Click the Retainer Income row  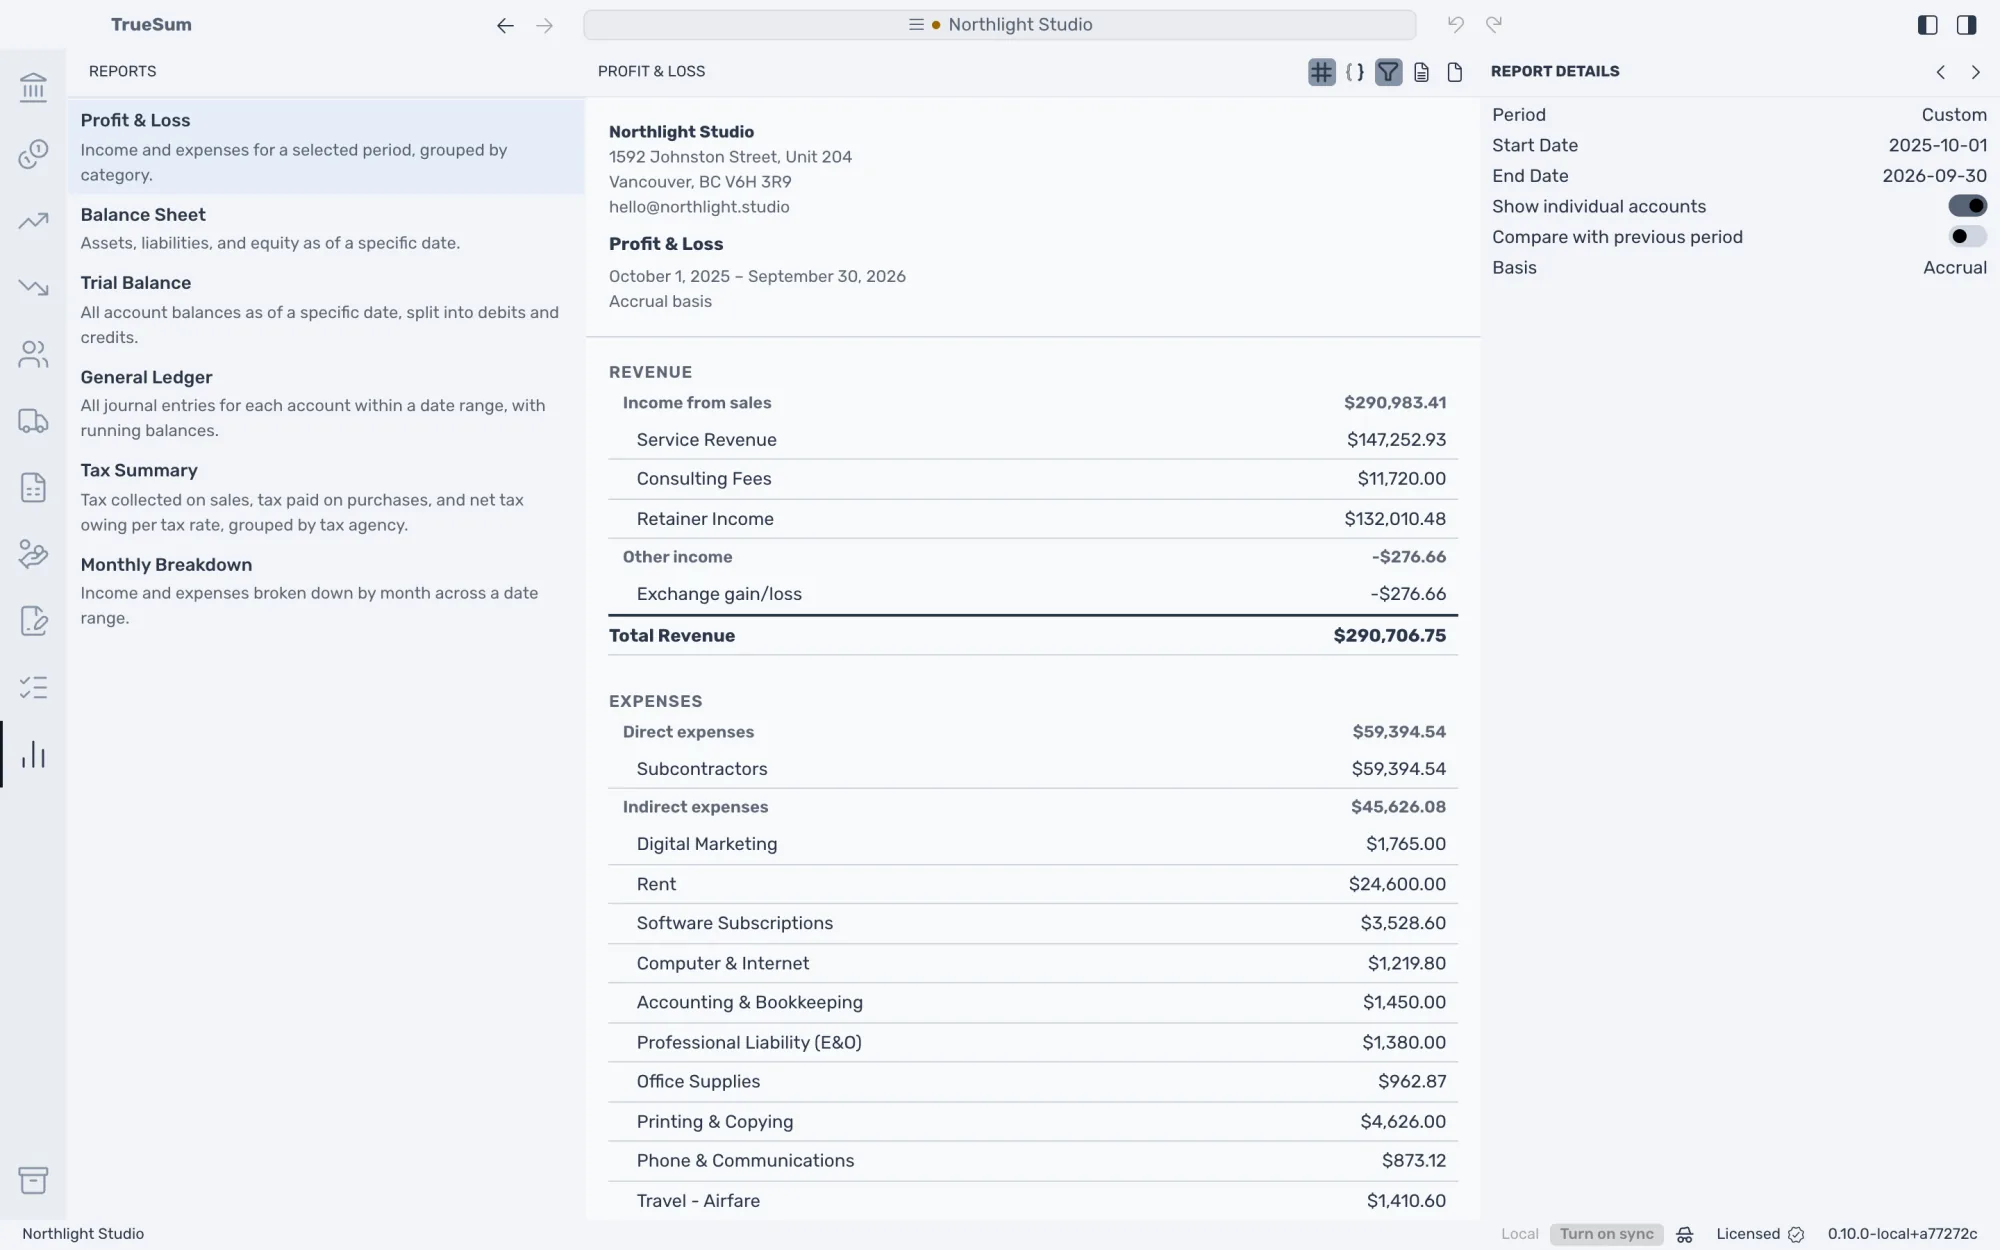(x=1033, y=519)
